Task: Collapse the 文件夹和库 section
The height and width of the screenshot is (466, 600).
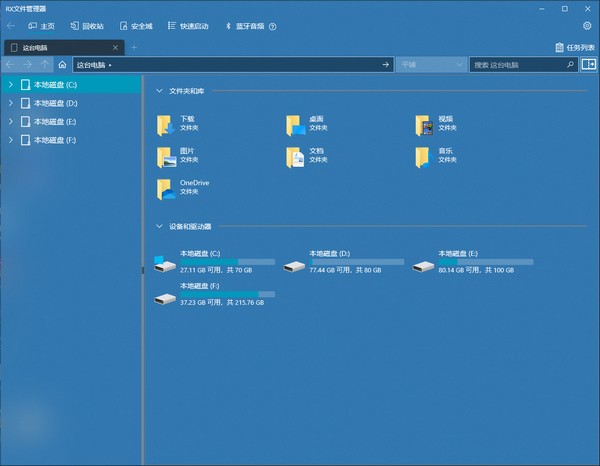Action: pyautogui.click(x=159, y=91)
